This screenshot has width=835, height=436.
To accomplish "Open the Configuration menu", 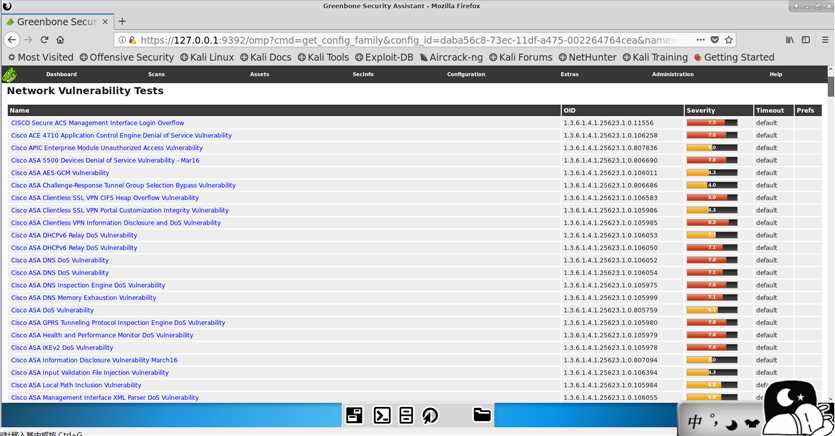I will coord(466,75).
